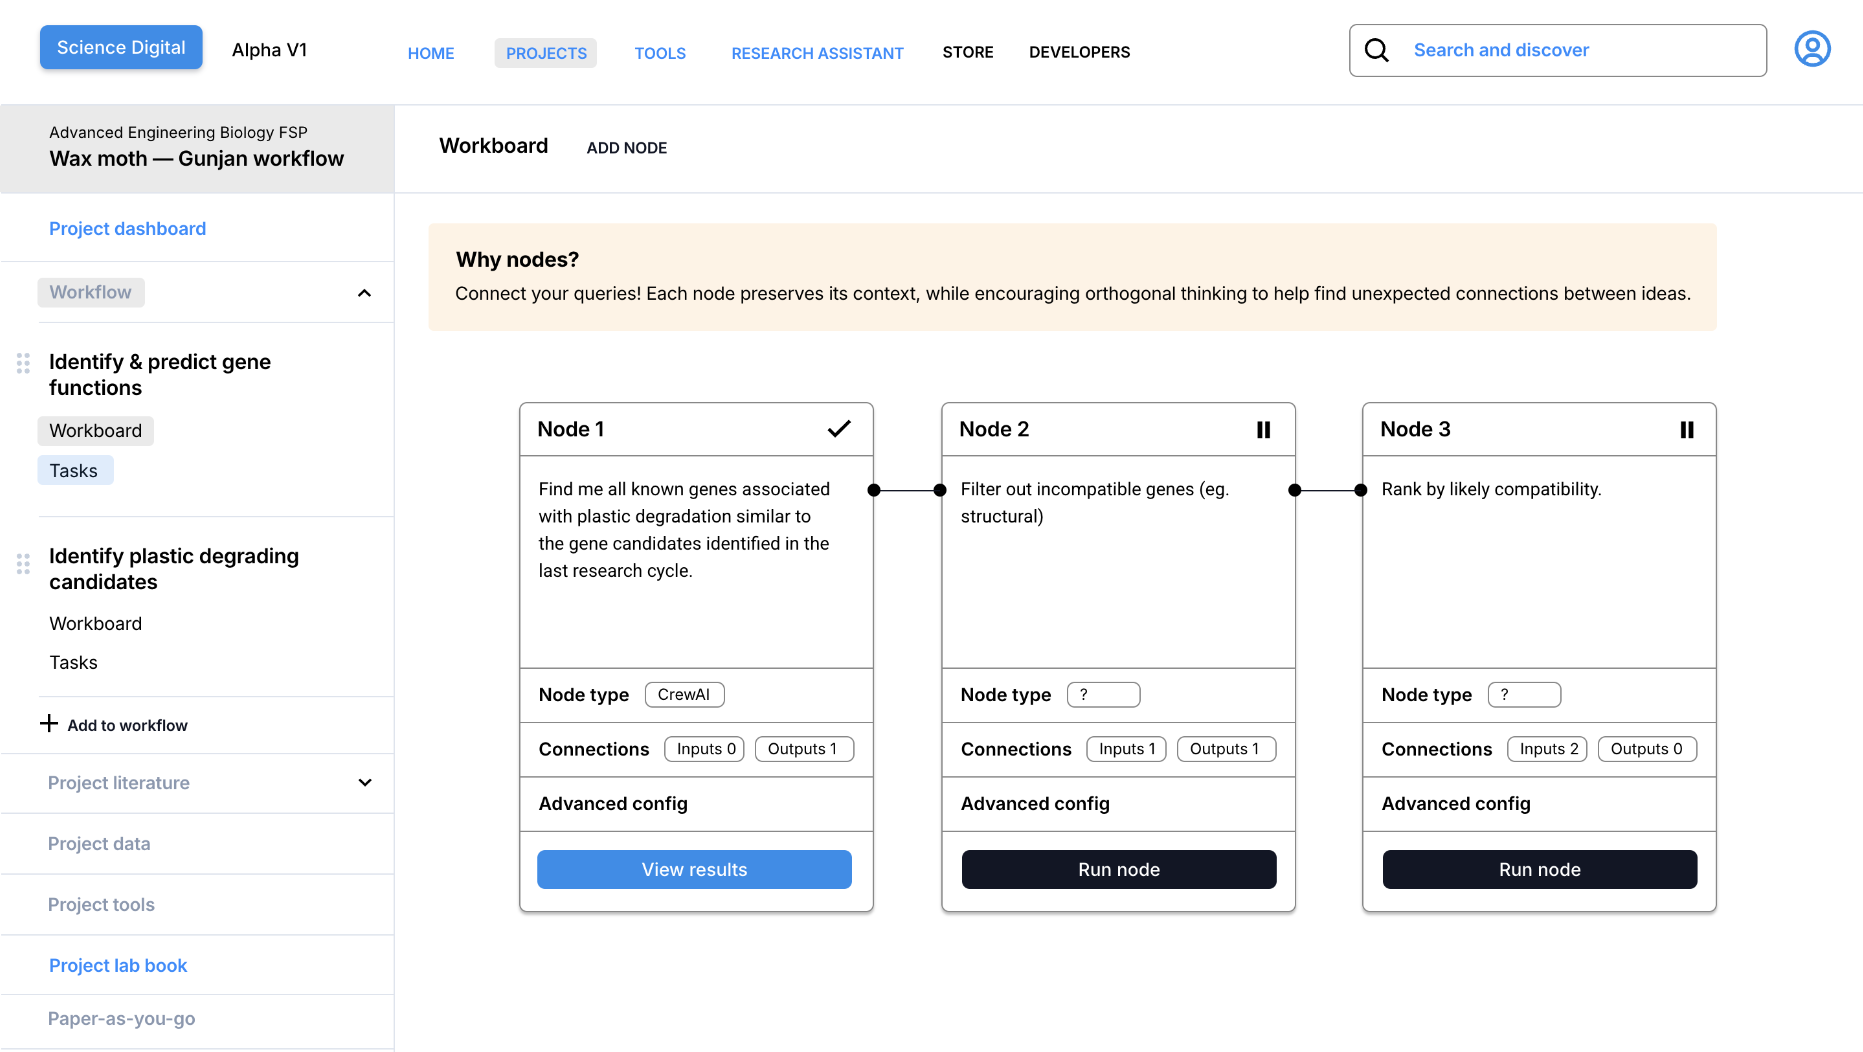This screenshot has width=1863, height=1052.
Task: Toggle the pause status on Node 2
Action: [x=1263, y=428]
